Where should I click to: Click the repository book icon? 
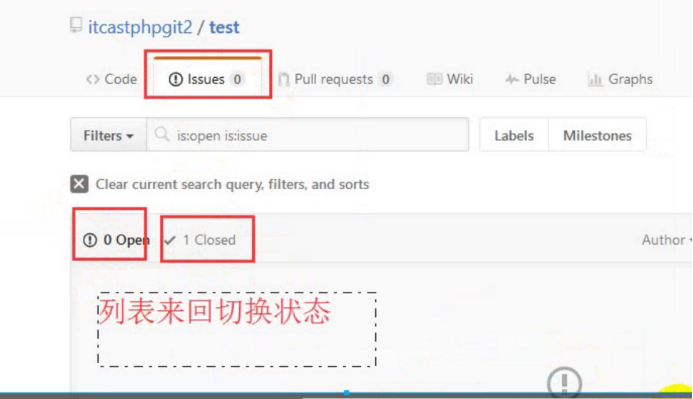(x=76, y=25)
